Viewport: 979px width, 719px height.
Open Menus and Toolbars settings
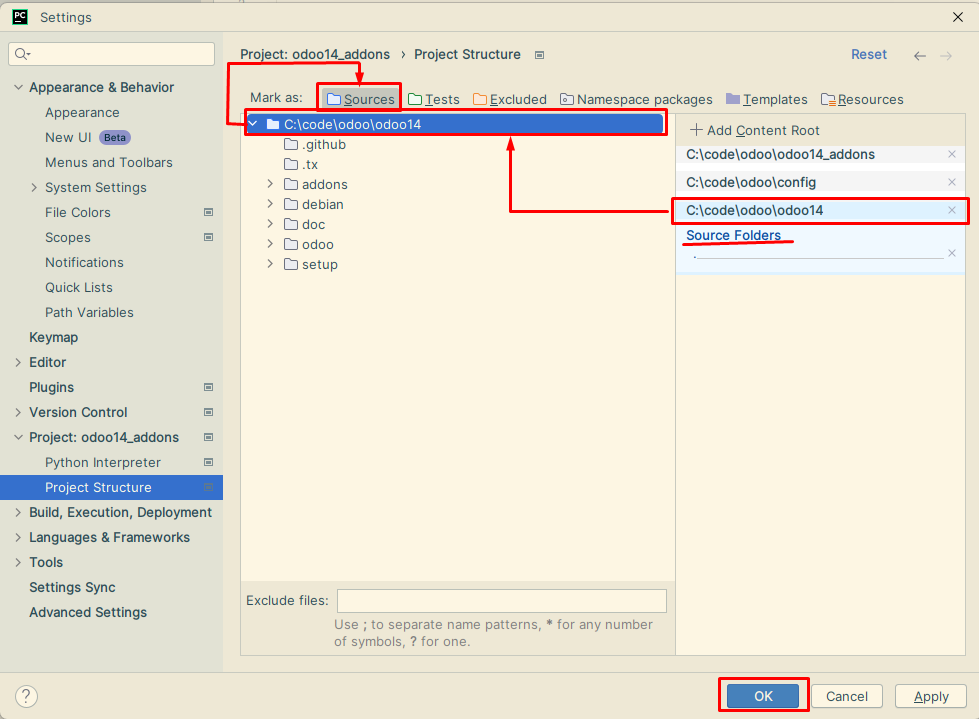pyautogui.click(x=109, y=162)
